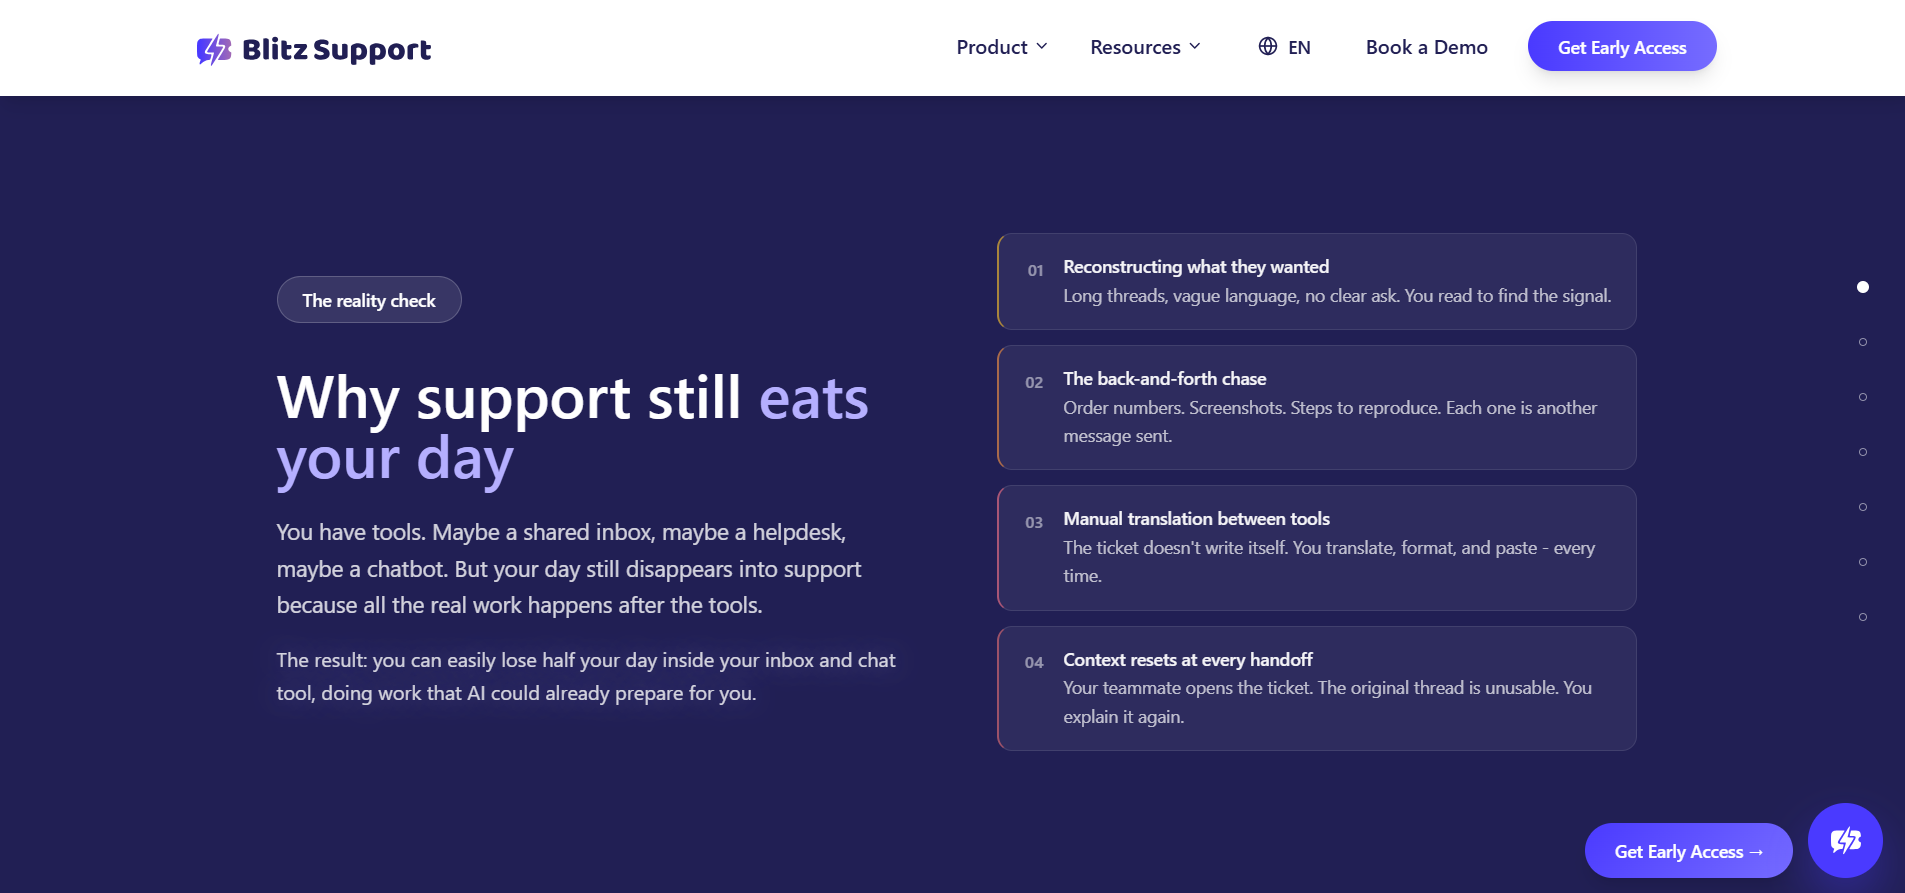Open the Book a Demo link
This screenshot has width=1905, height=893.
click(x=1427, y=47)
